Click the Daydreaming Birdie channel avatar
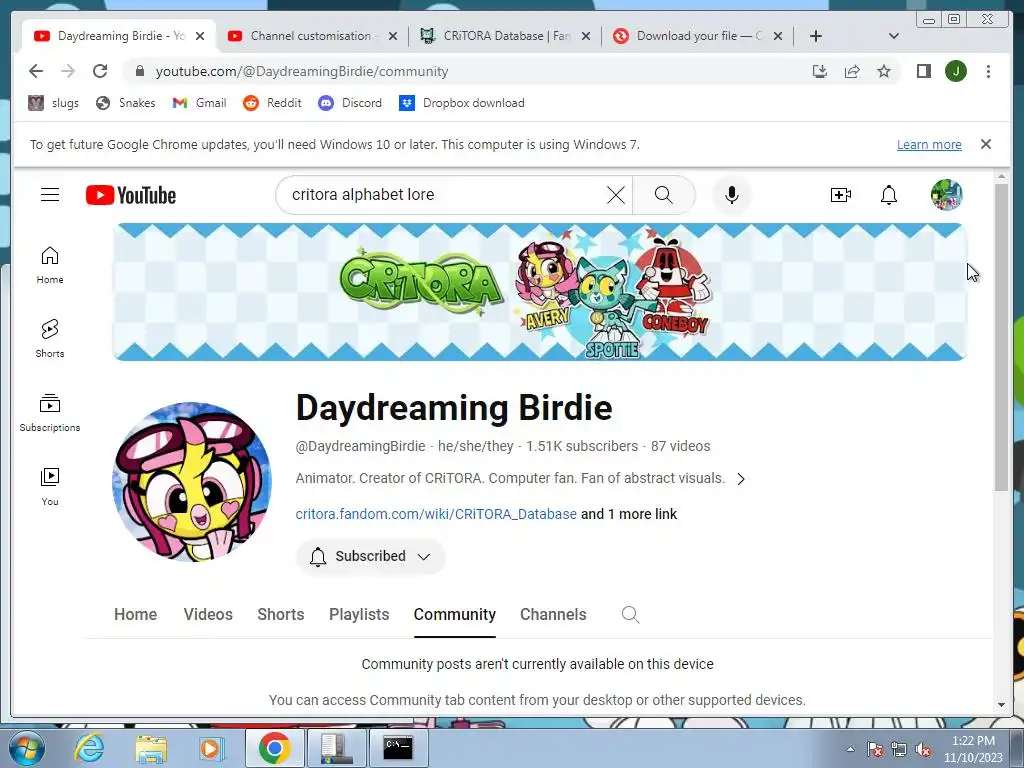Viewport: 1024px width, 768px height. point(192,482)
